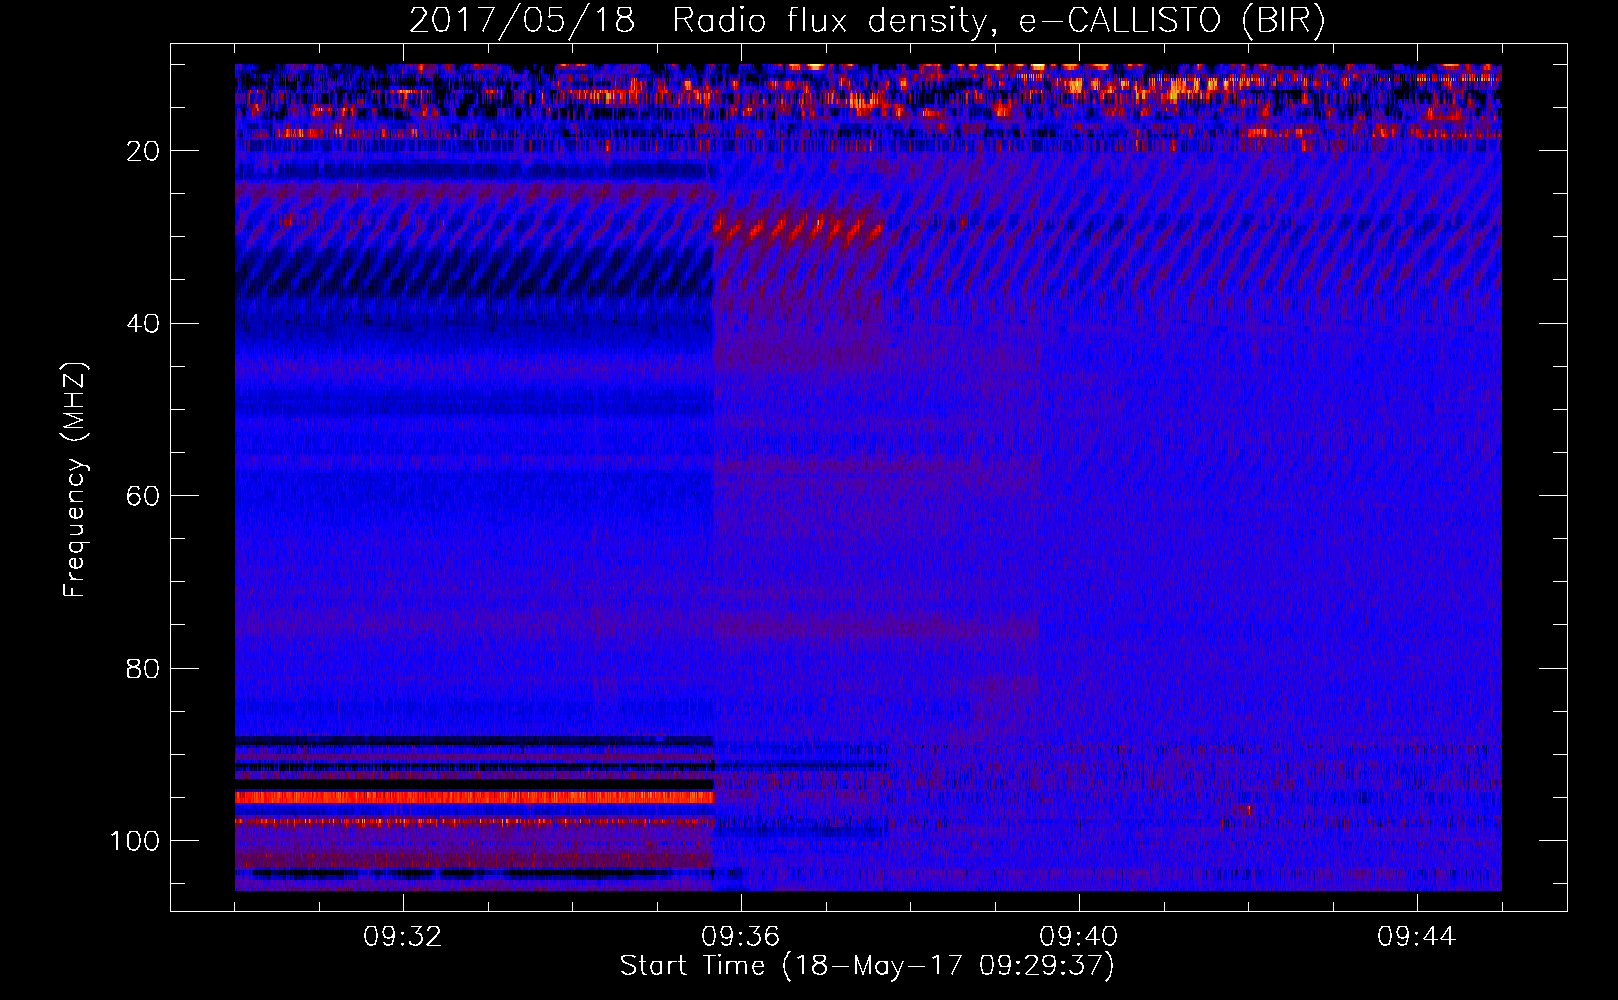1618x1000 pixels.
Task: Click the bright red burst near 30 MHz
Action: (798, 229)
